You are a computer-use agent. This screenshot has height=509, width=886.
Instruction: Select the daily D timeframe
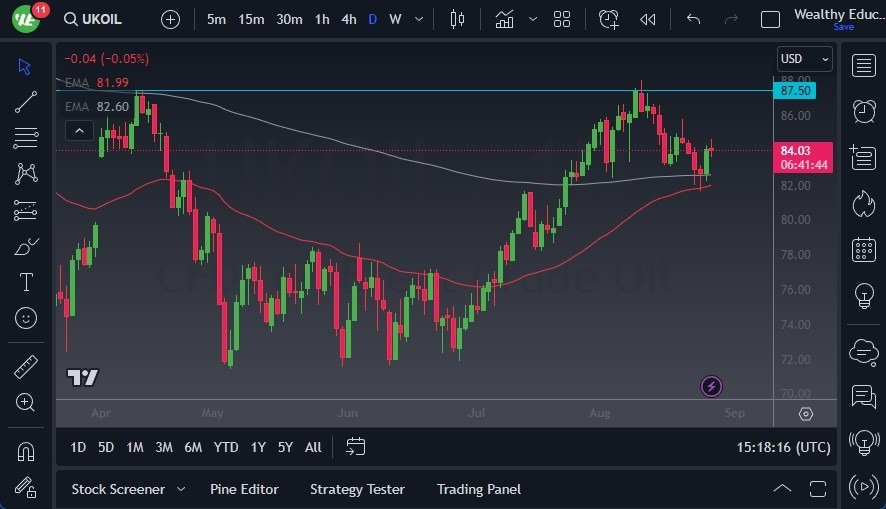pyautogui.click(x=372, y=20)
